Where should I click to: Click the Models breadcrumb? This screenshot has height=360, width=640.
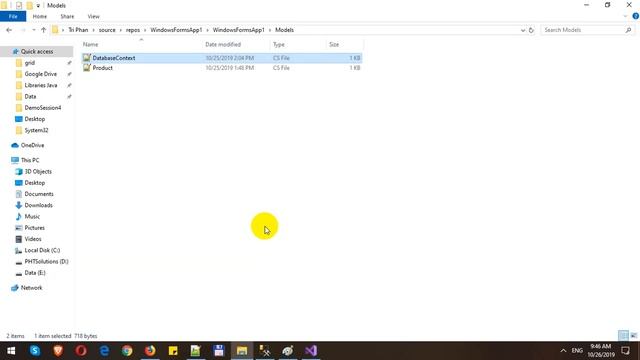tap(284, 30)
